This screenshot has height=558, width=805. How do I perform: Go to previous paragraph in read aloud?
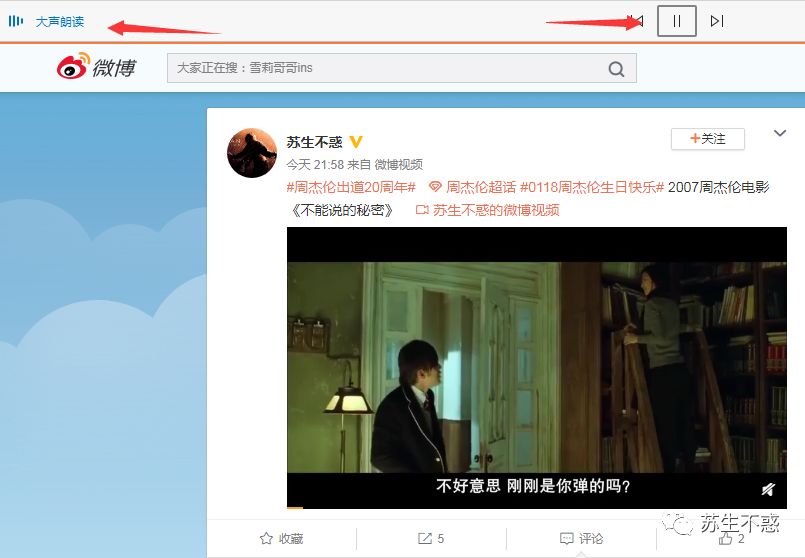click(639, 21)
